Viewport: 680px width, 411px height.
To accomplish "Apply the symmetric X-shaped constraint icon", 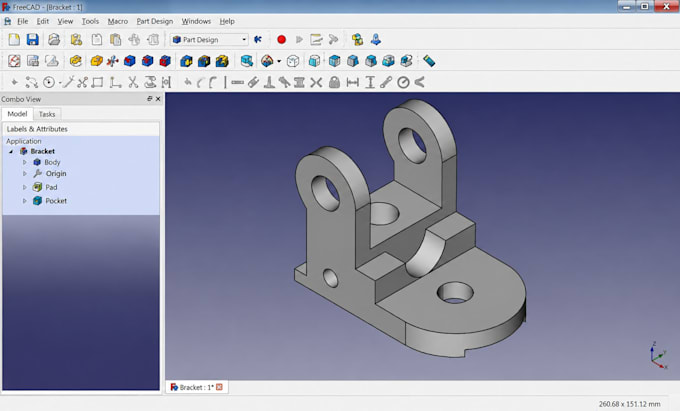I will pos(316,82).
